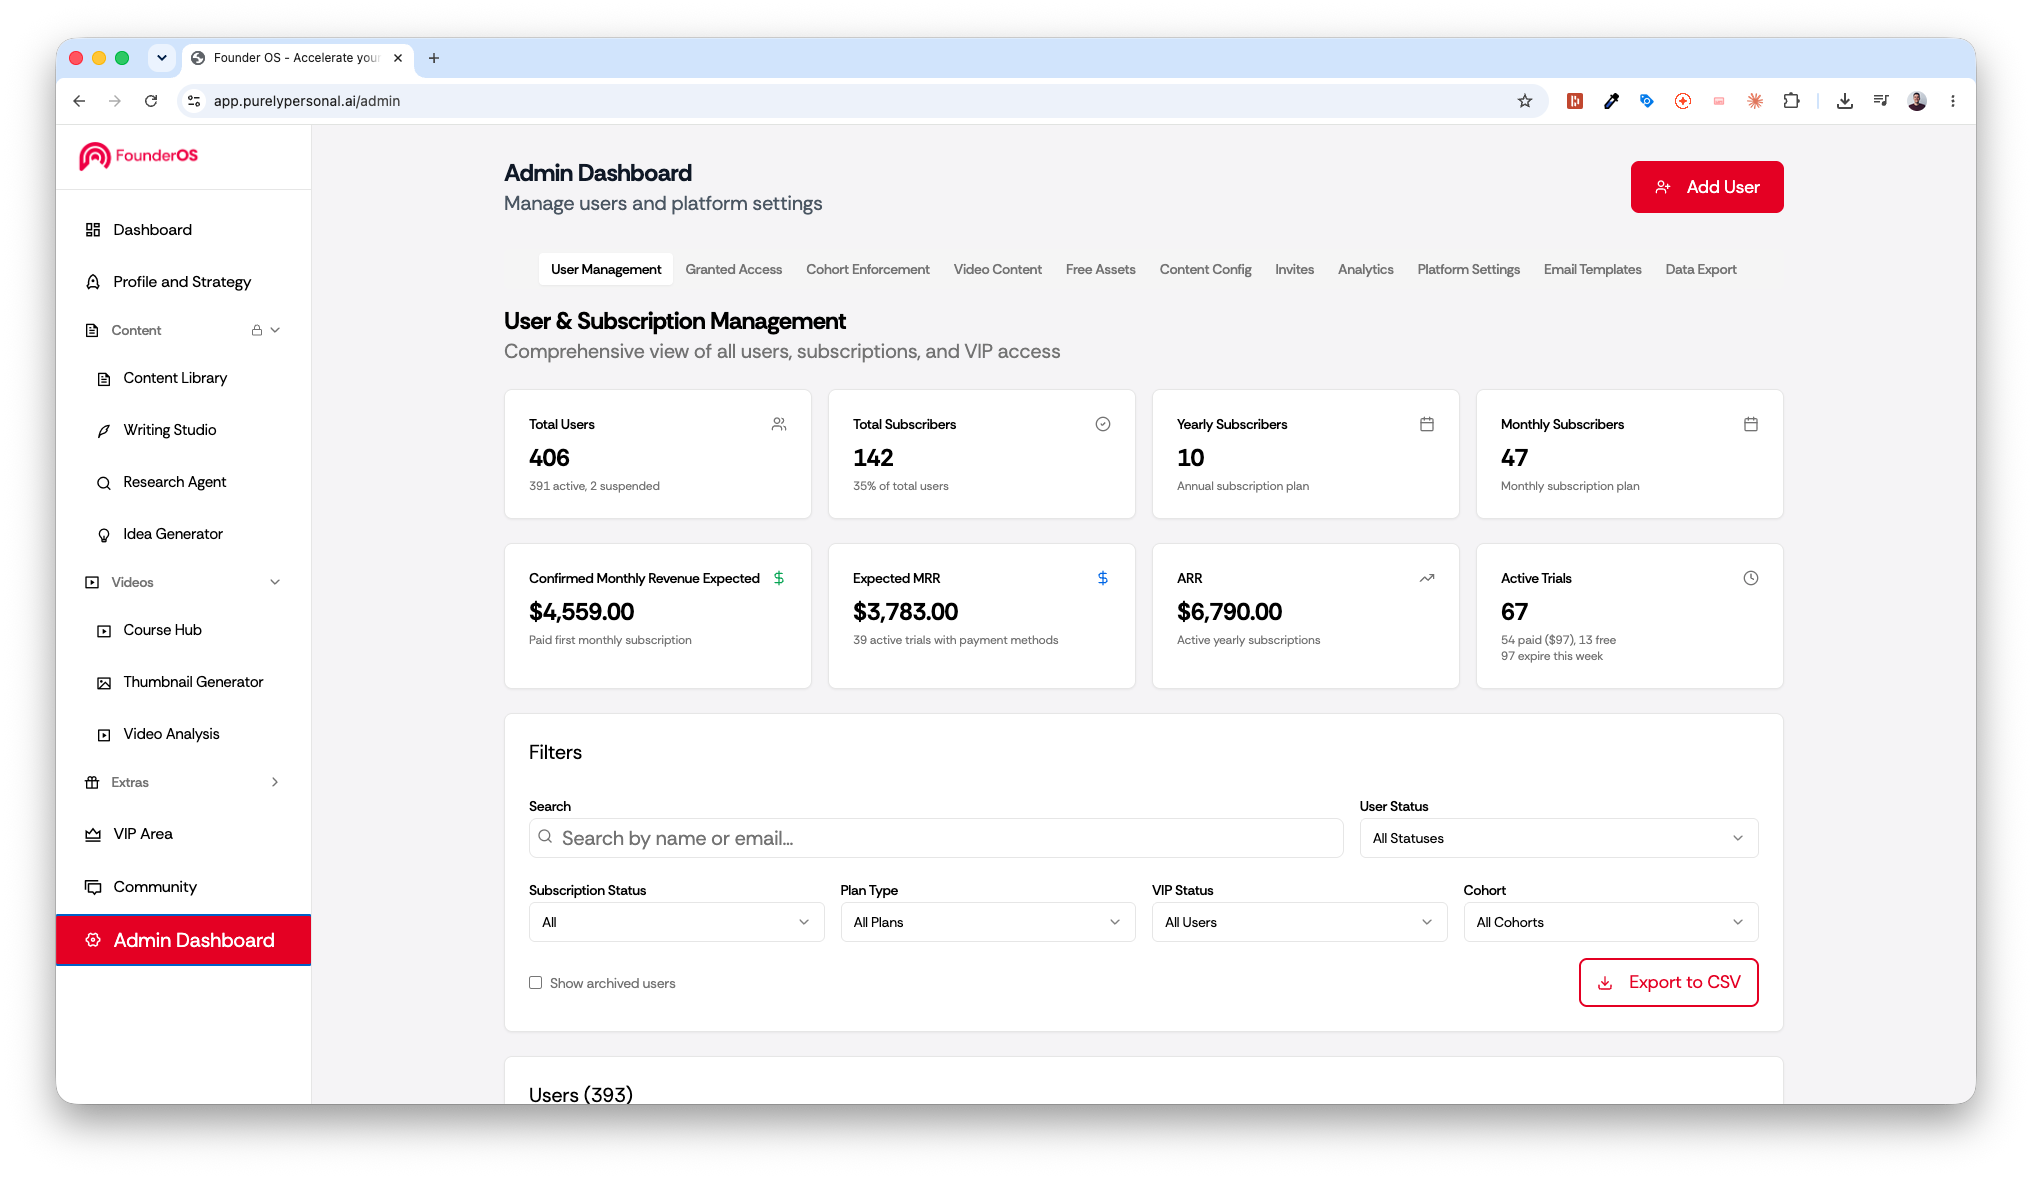The image size is (2032, 1178).
Task: Click the Total Users value 406
Action: (x=549, y=458)
